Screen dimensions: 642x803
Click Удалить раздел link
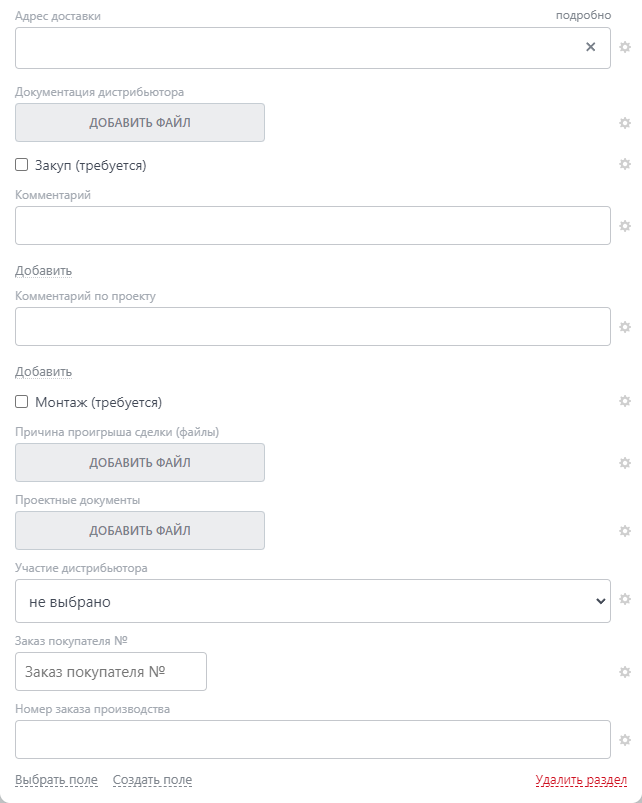pyautogui.click(x=581, y=780)
